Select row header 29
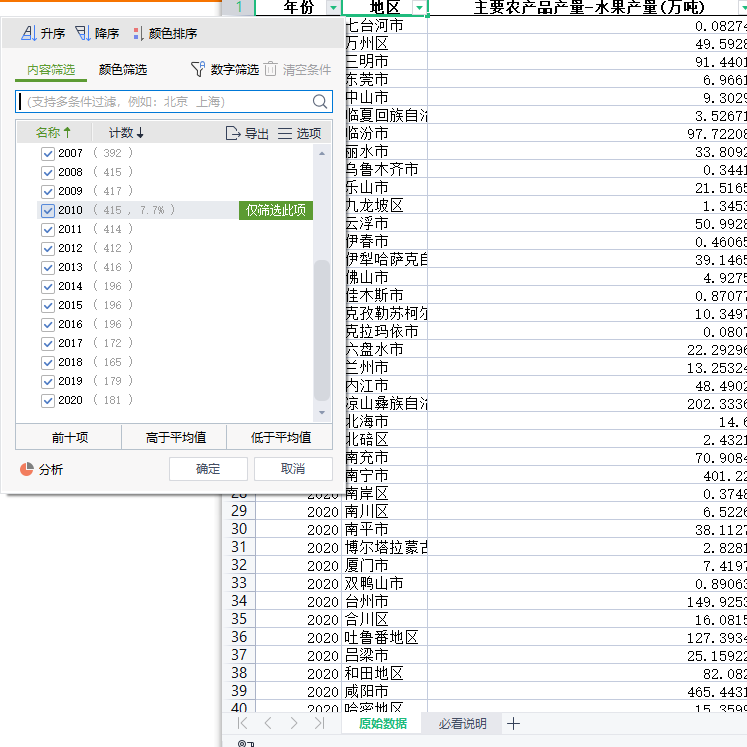 coord(239,511)
